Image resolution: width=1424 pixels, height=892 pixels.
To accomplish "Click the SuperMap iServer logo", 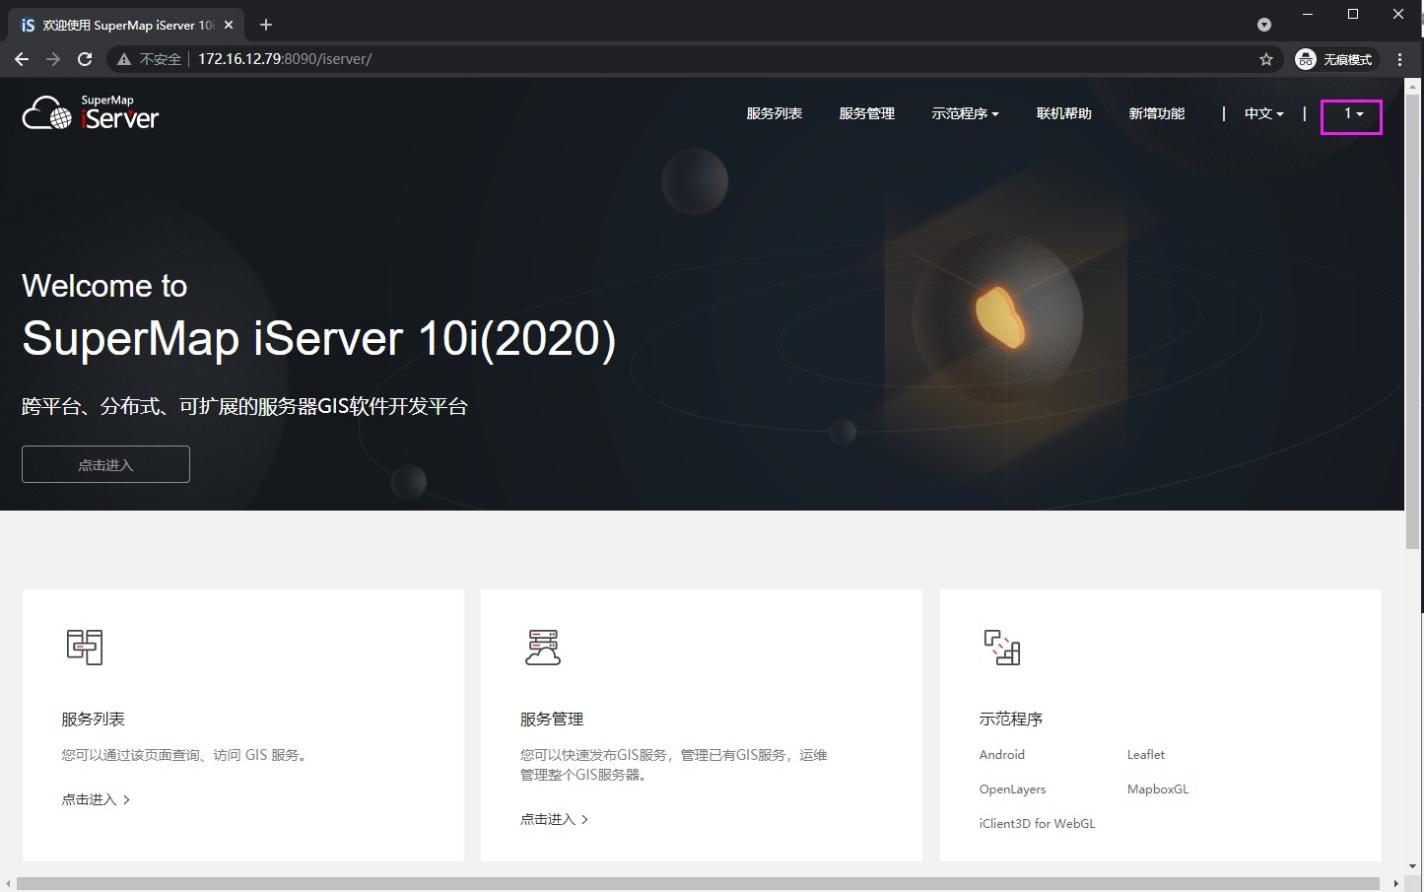I will 90,113.
